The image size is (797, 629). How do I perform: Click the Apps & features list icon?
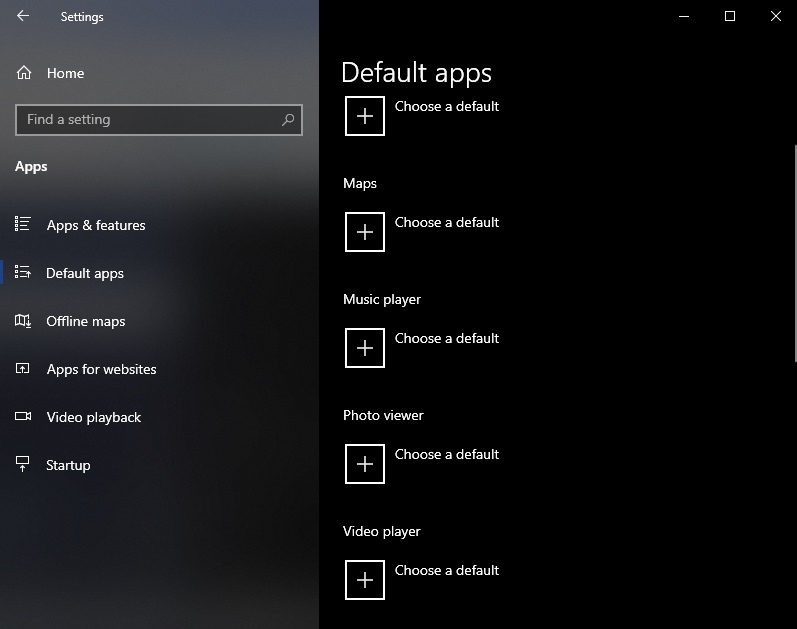[x=22, y=224]
